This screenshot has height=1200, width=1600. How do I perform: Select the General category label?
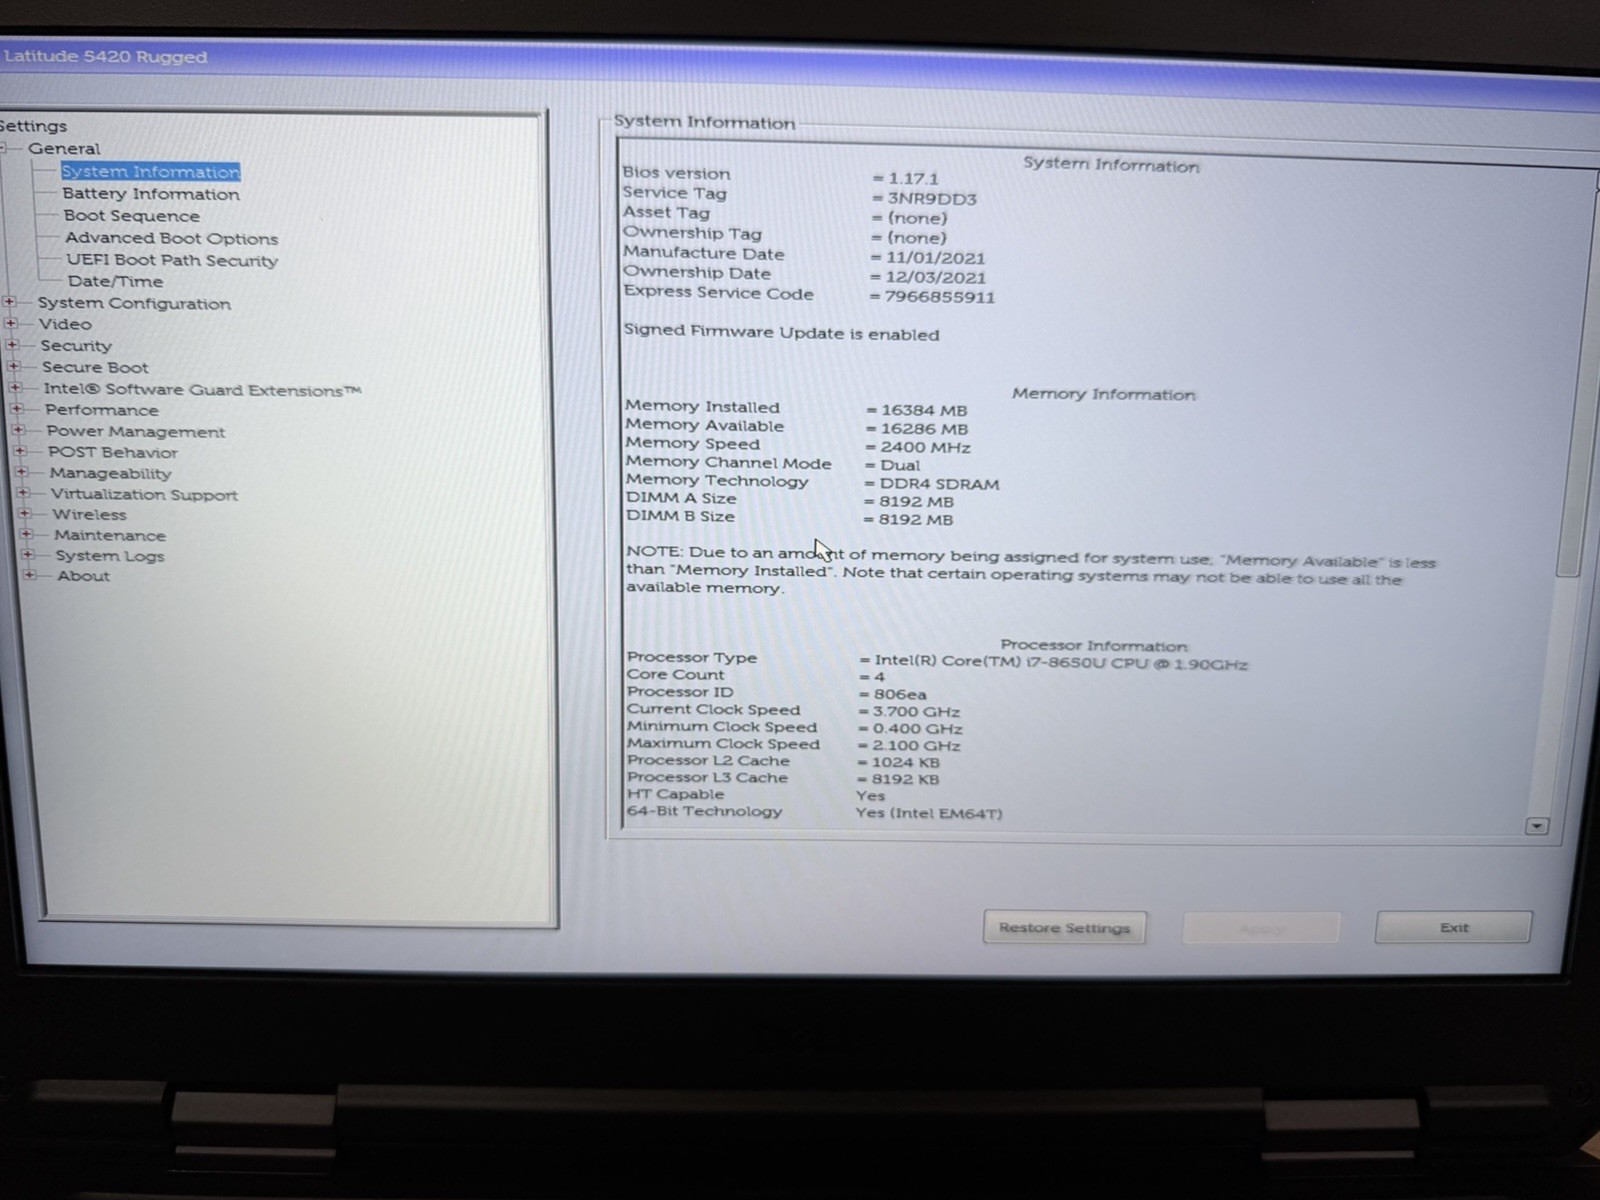64,149
